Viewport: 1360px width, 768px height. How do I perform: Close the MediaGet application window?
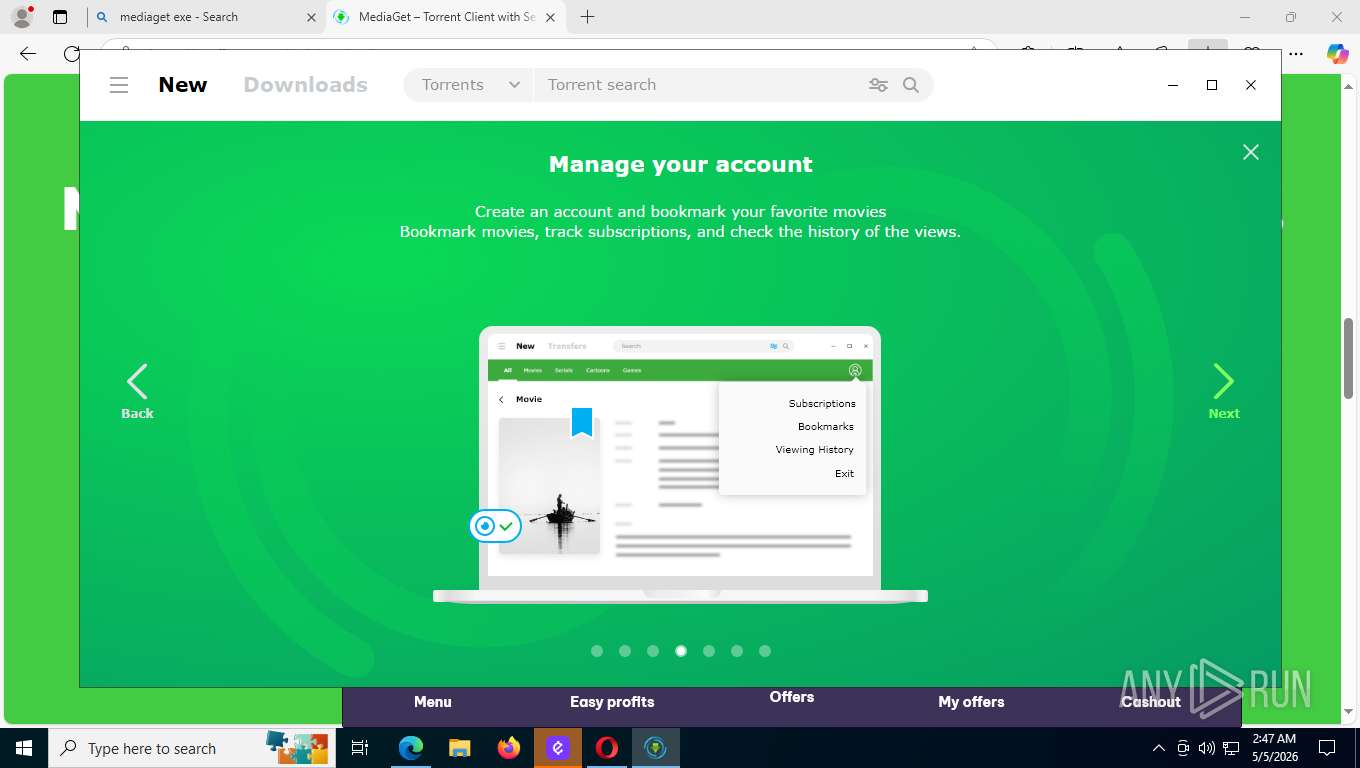1250,85
